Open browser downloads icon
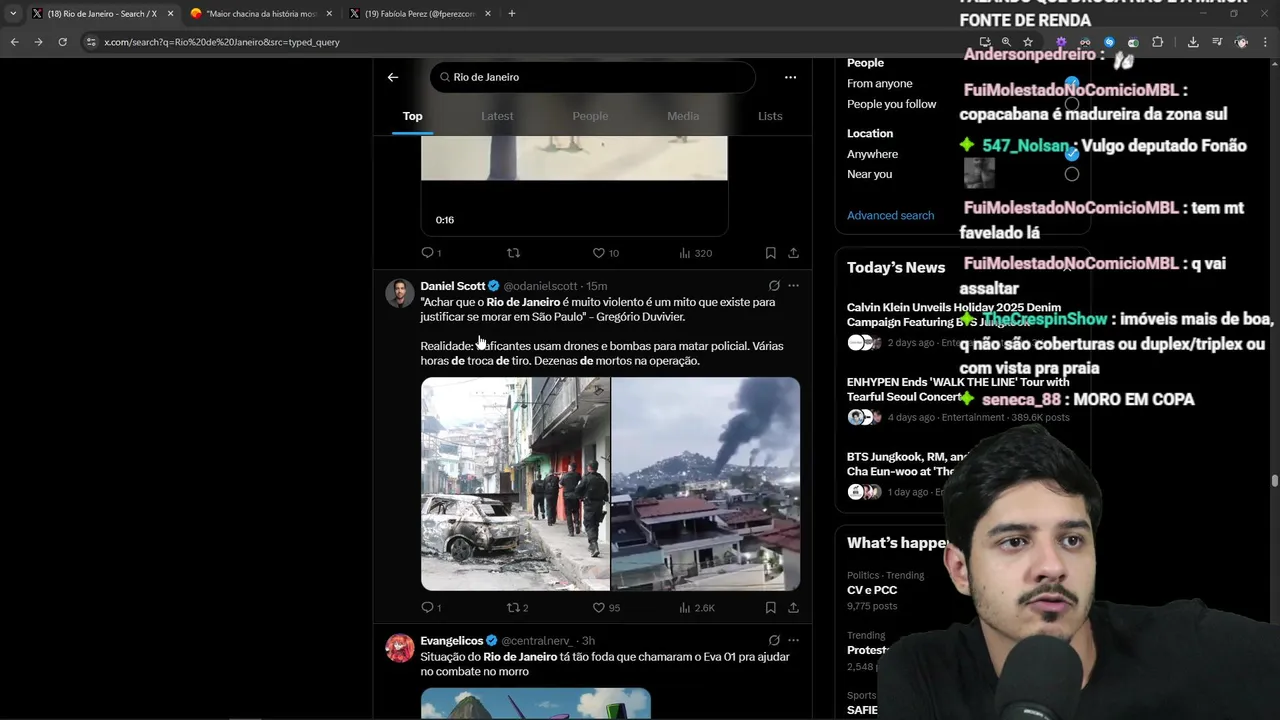The image size is (1280, 720). (1193, 42)
